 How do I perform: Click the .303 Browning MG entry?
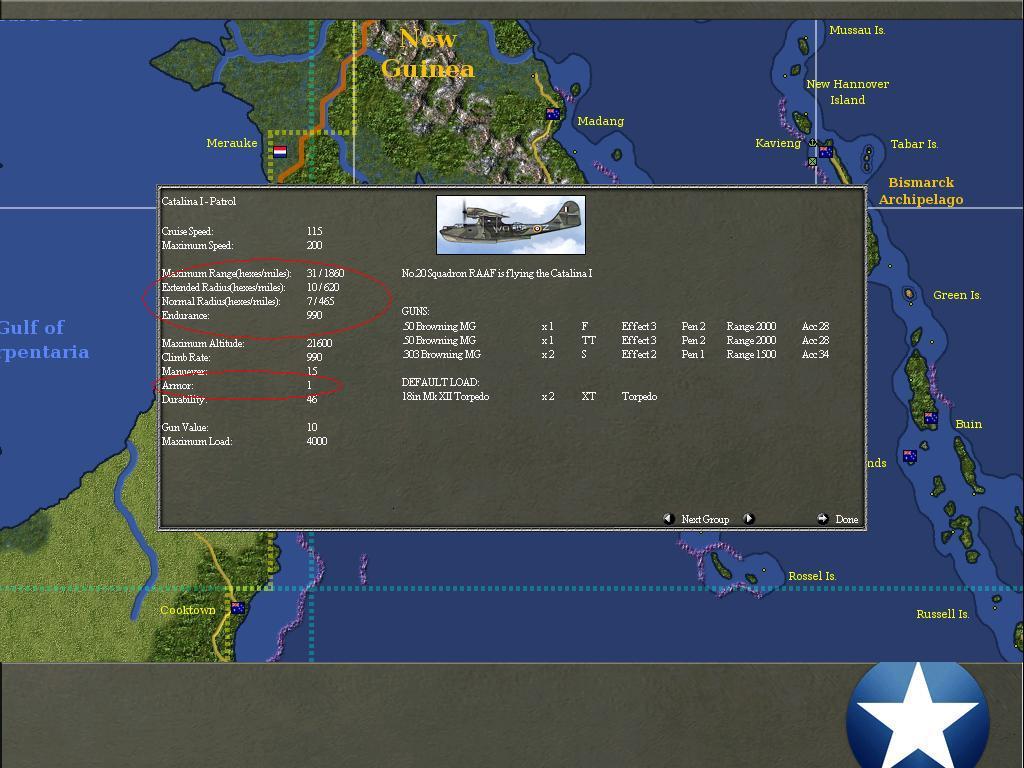pyautogui.click(x=441, y=355)
